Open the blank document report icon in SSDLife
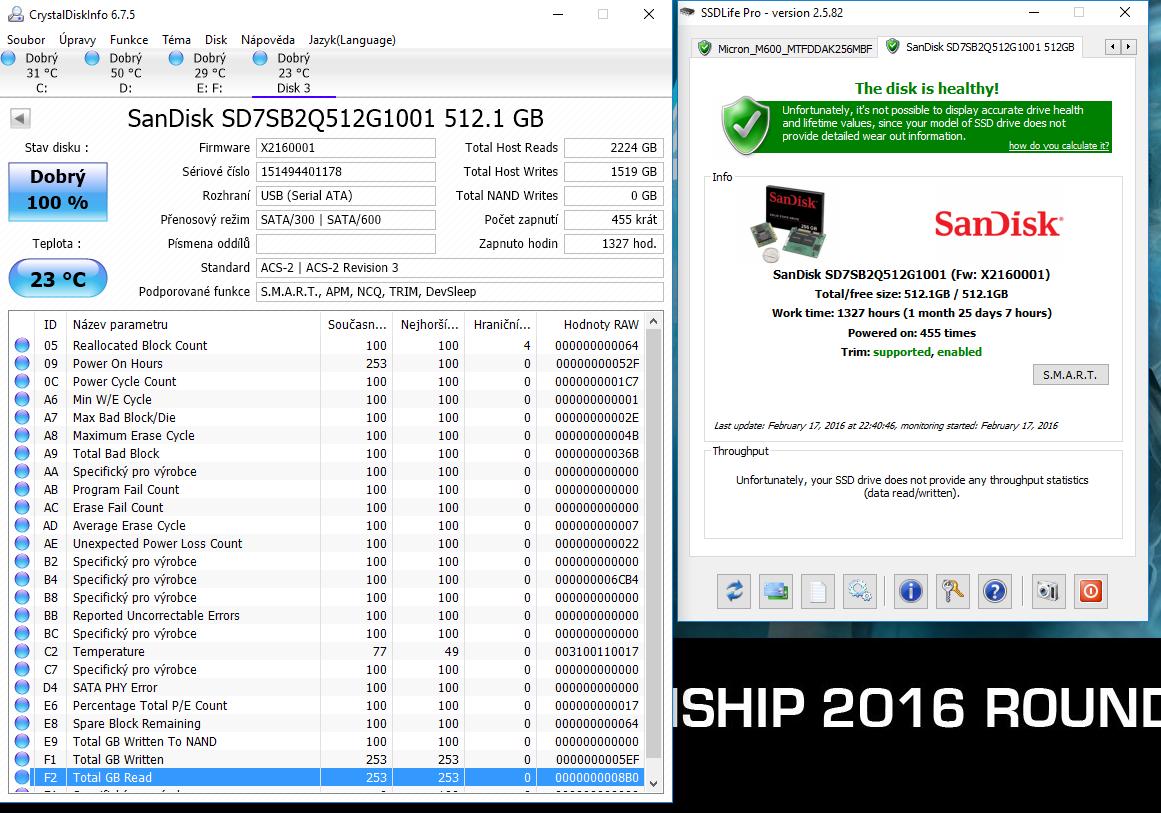1161x813 pixels. tap(817, 592)
